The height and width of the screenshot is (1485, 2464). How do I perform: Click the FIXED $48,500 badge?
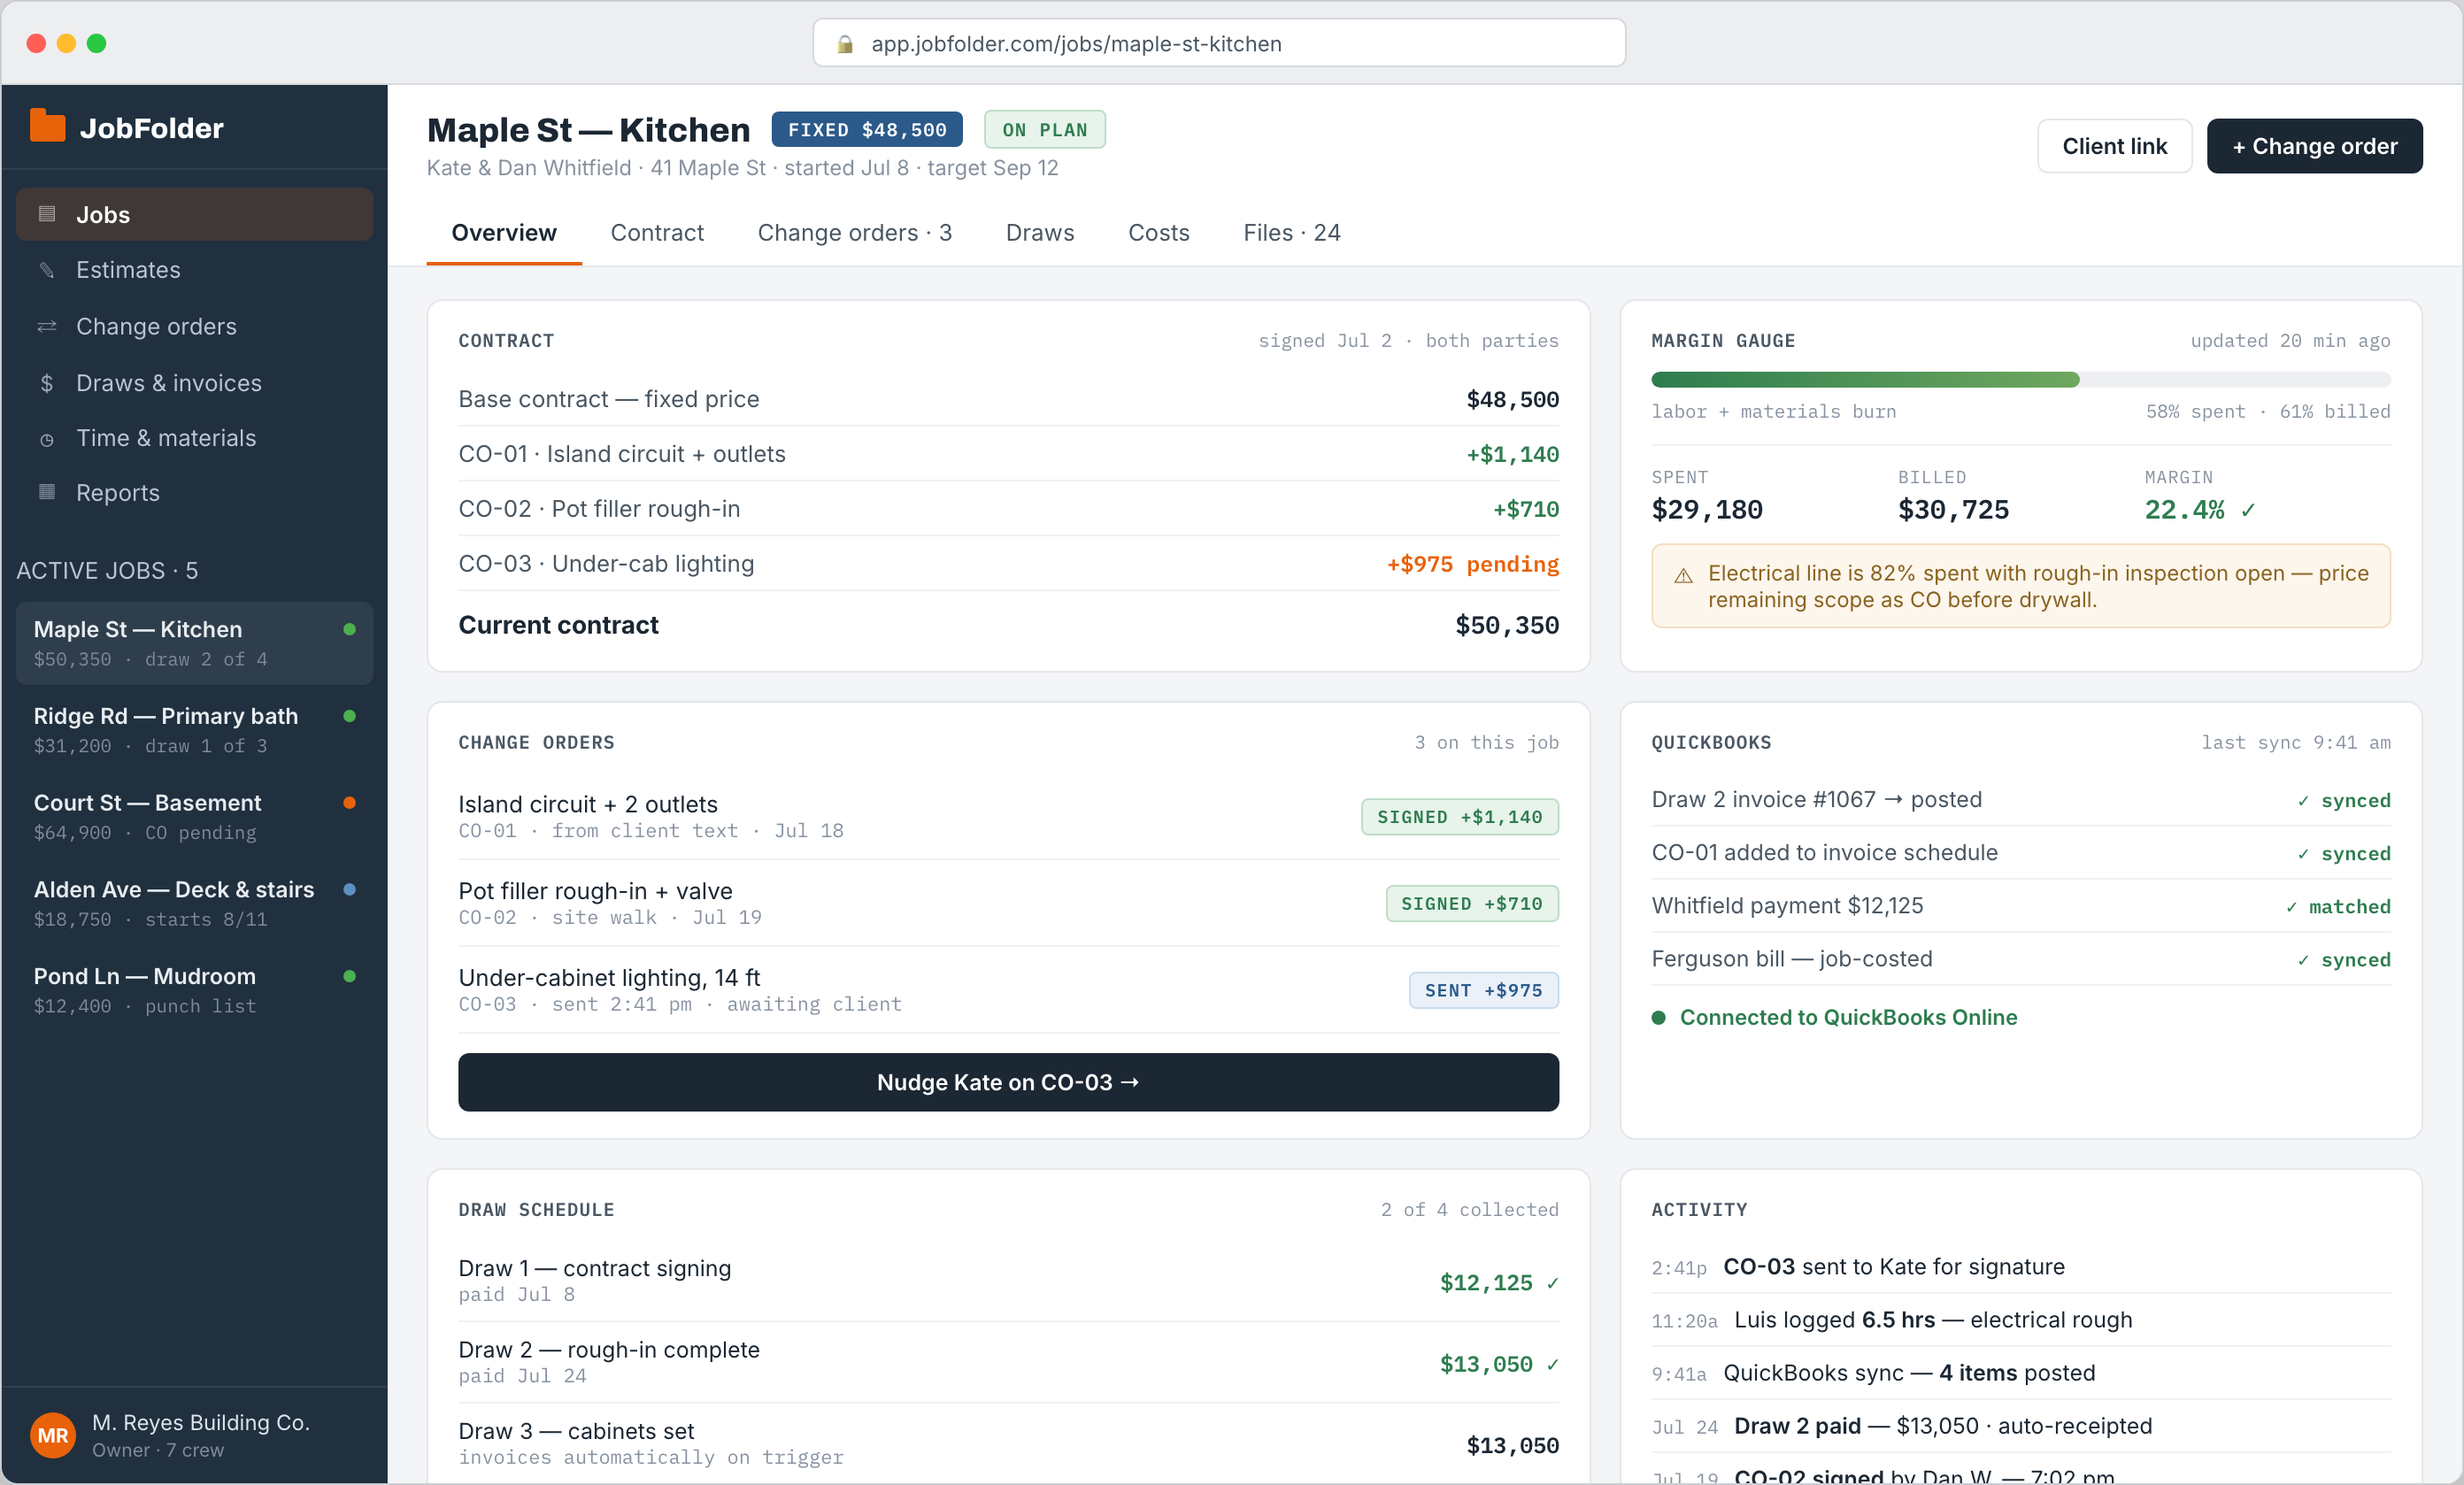867,130
